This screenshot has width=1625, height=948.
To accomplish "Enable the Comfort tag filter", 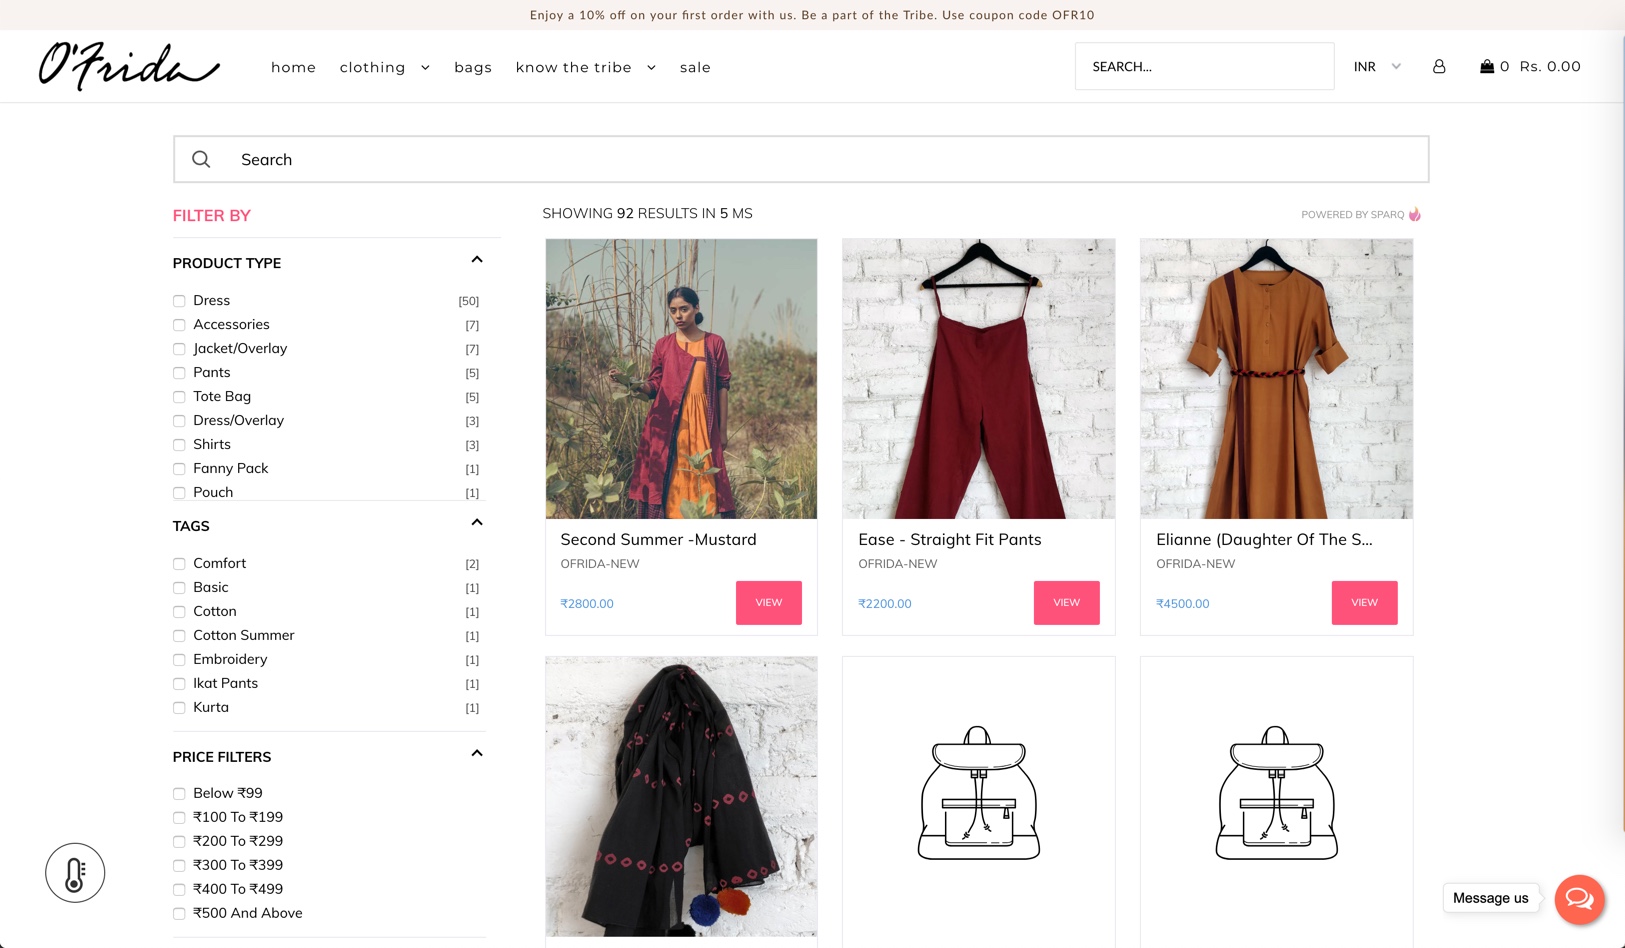I will (178, 563).
